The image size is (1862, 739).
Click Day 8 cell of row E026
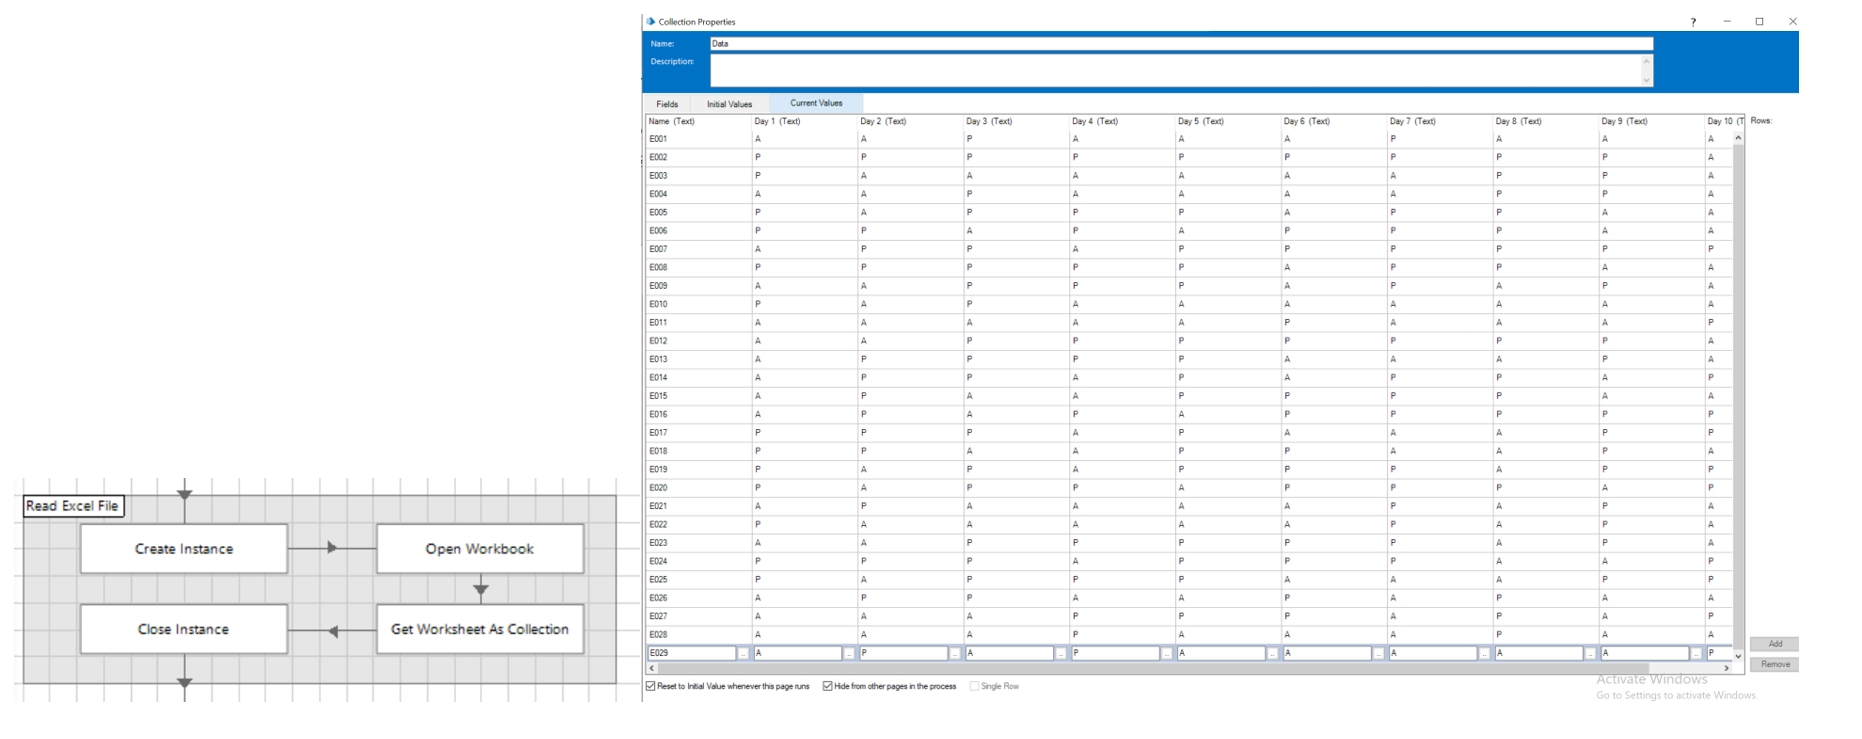pos(1546,598)
